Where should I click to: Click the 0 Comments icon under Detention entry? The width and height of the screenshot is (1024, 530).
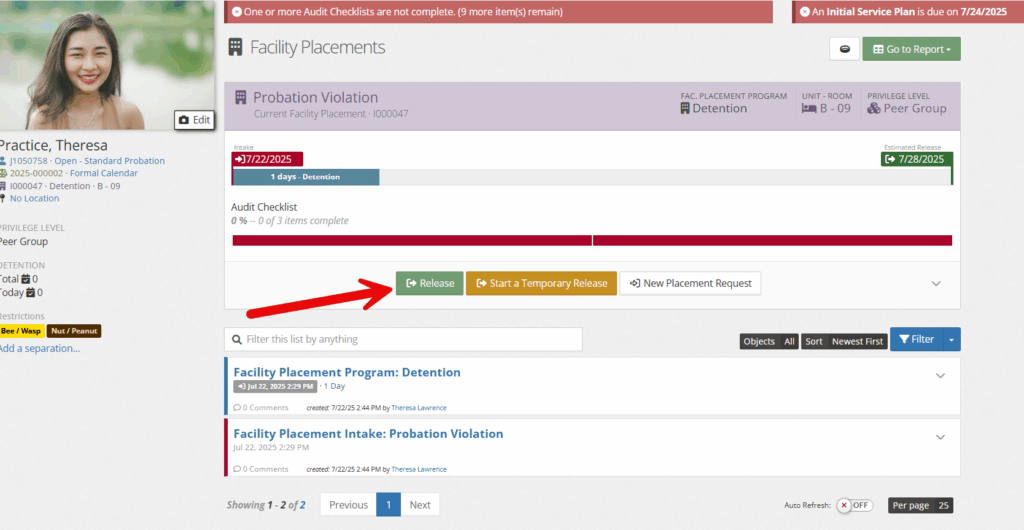click(237, 408)
